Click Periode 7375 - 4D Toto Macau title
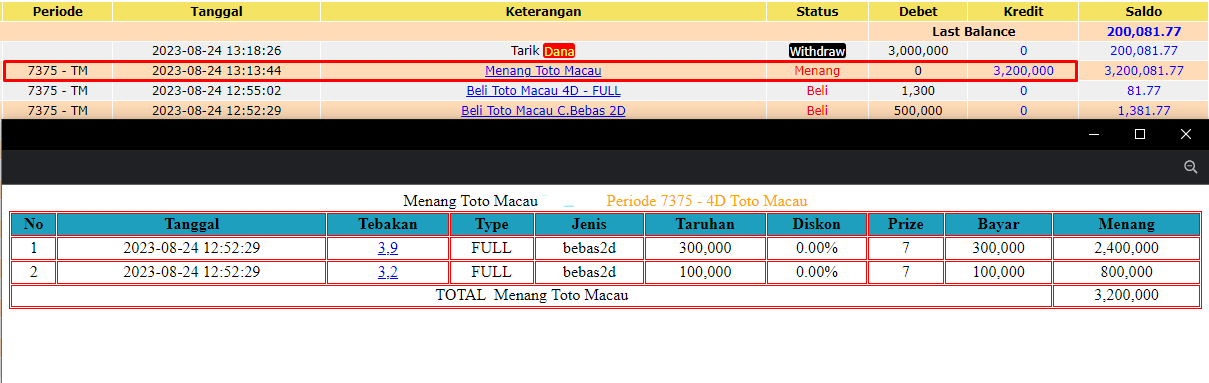 click(x=706, y=201)
